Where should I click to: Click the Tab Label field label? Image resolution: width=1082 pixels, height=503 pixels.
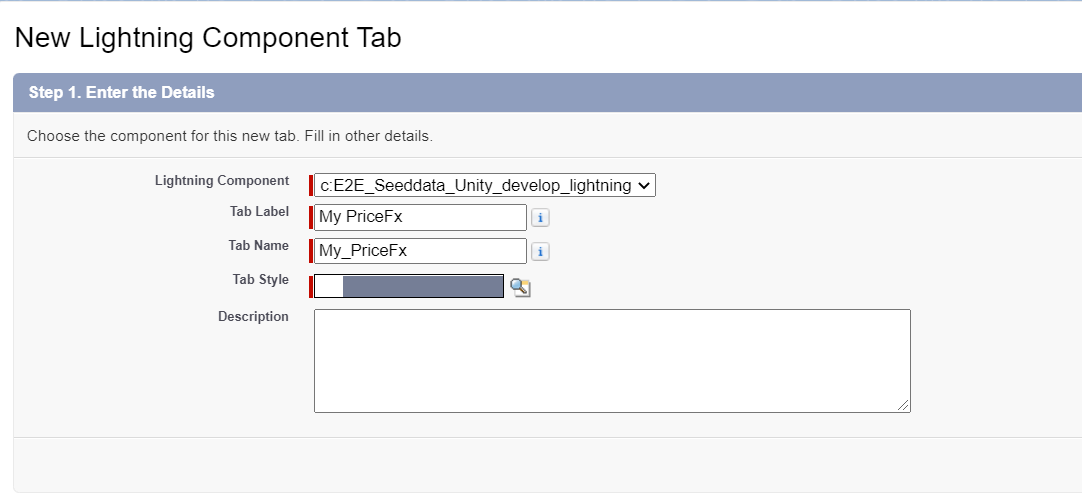click(259, 212)
